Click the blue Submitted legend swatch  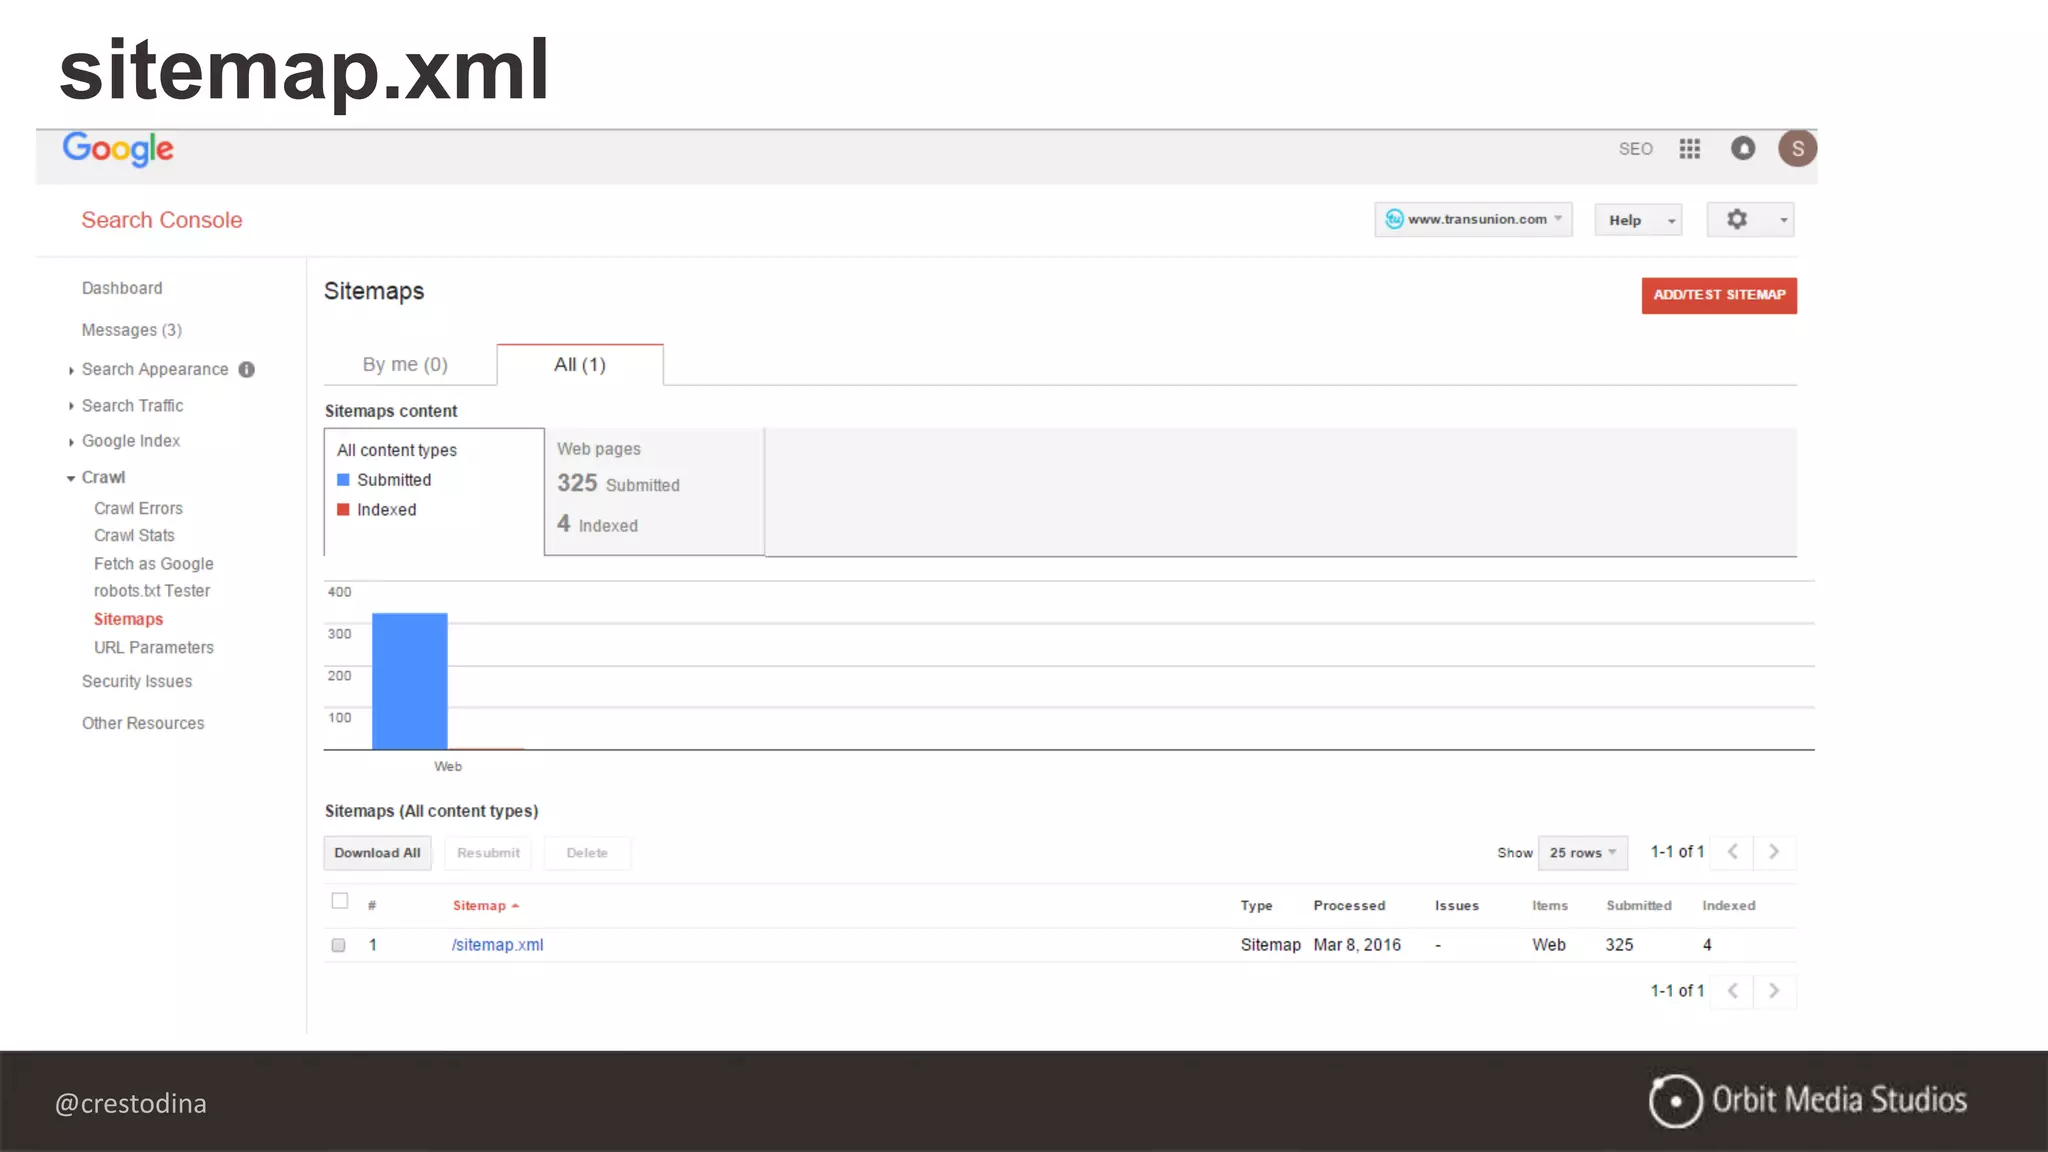point(343,480)
